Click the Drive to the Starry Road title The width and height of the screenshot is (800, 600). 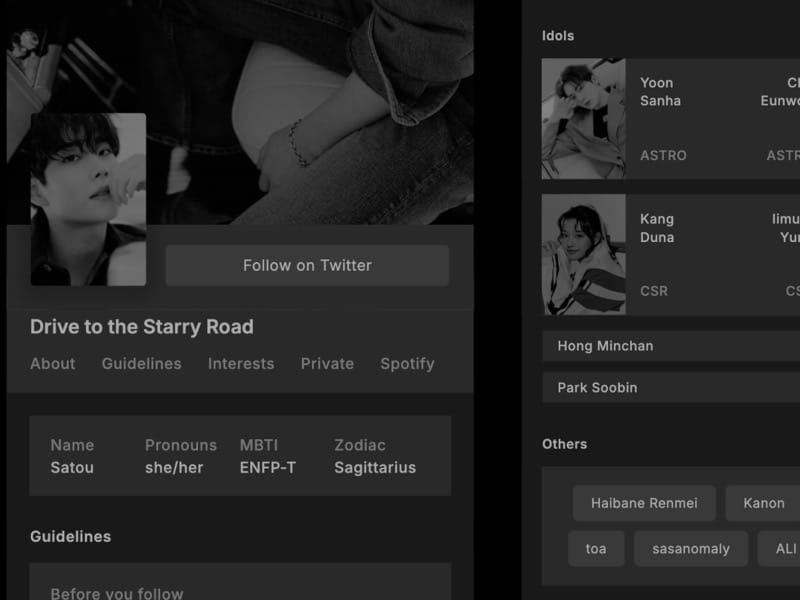(x=142, y=327)
